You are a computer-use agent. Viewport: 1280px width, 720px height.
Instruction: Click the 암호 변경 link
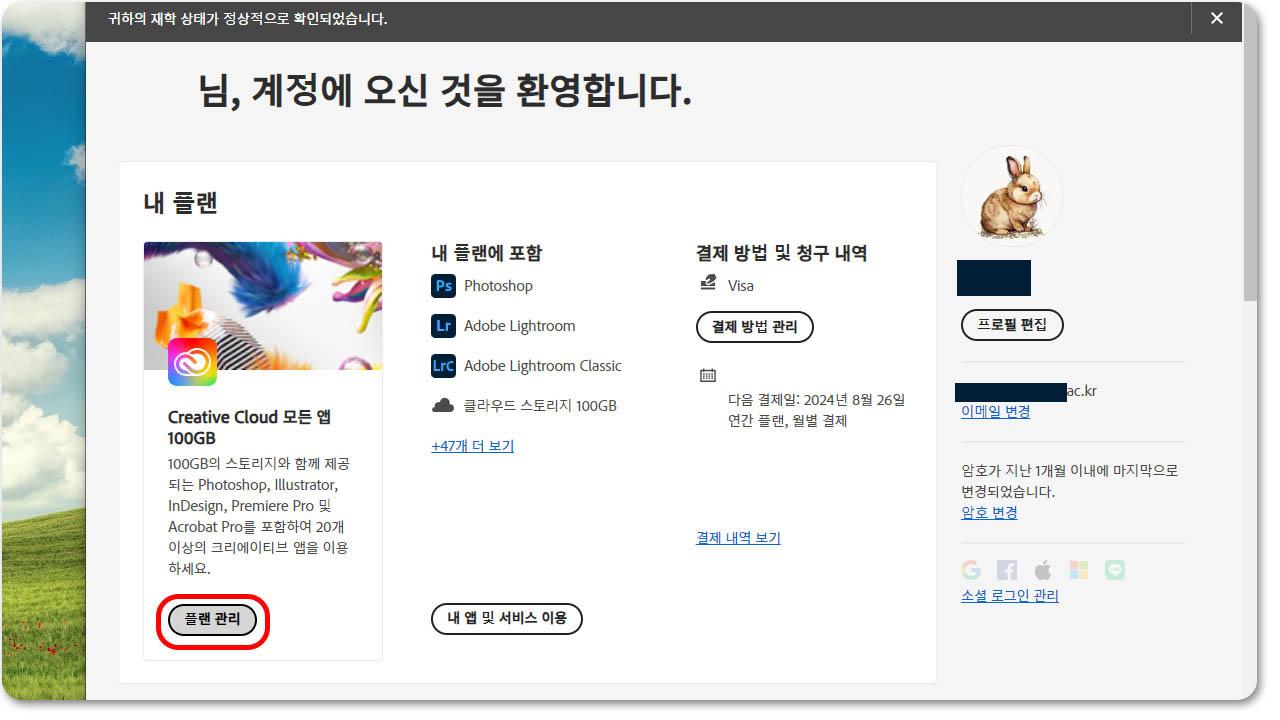989,513
